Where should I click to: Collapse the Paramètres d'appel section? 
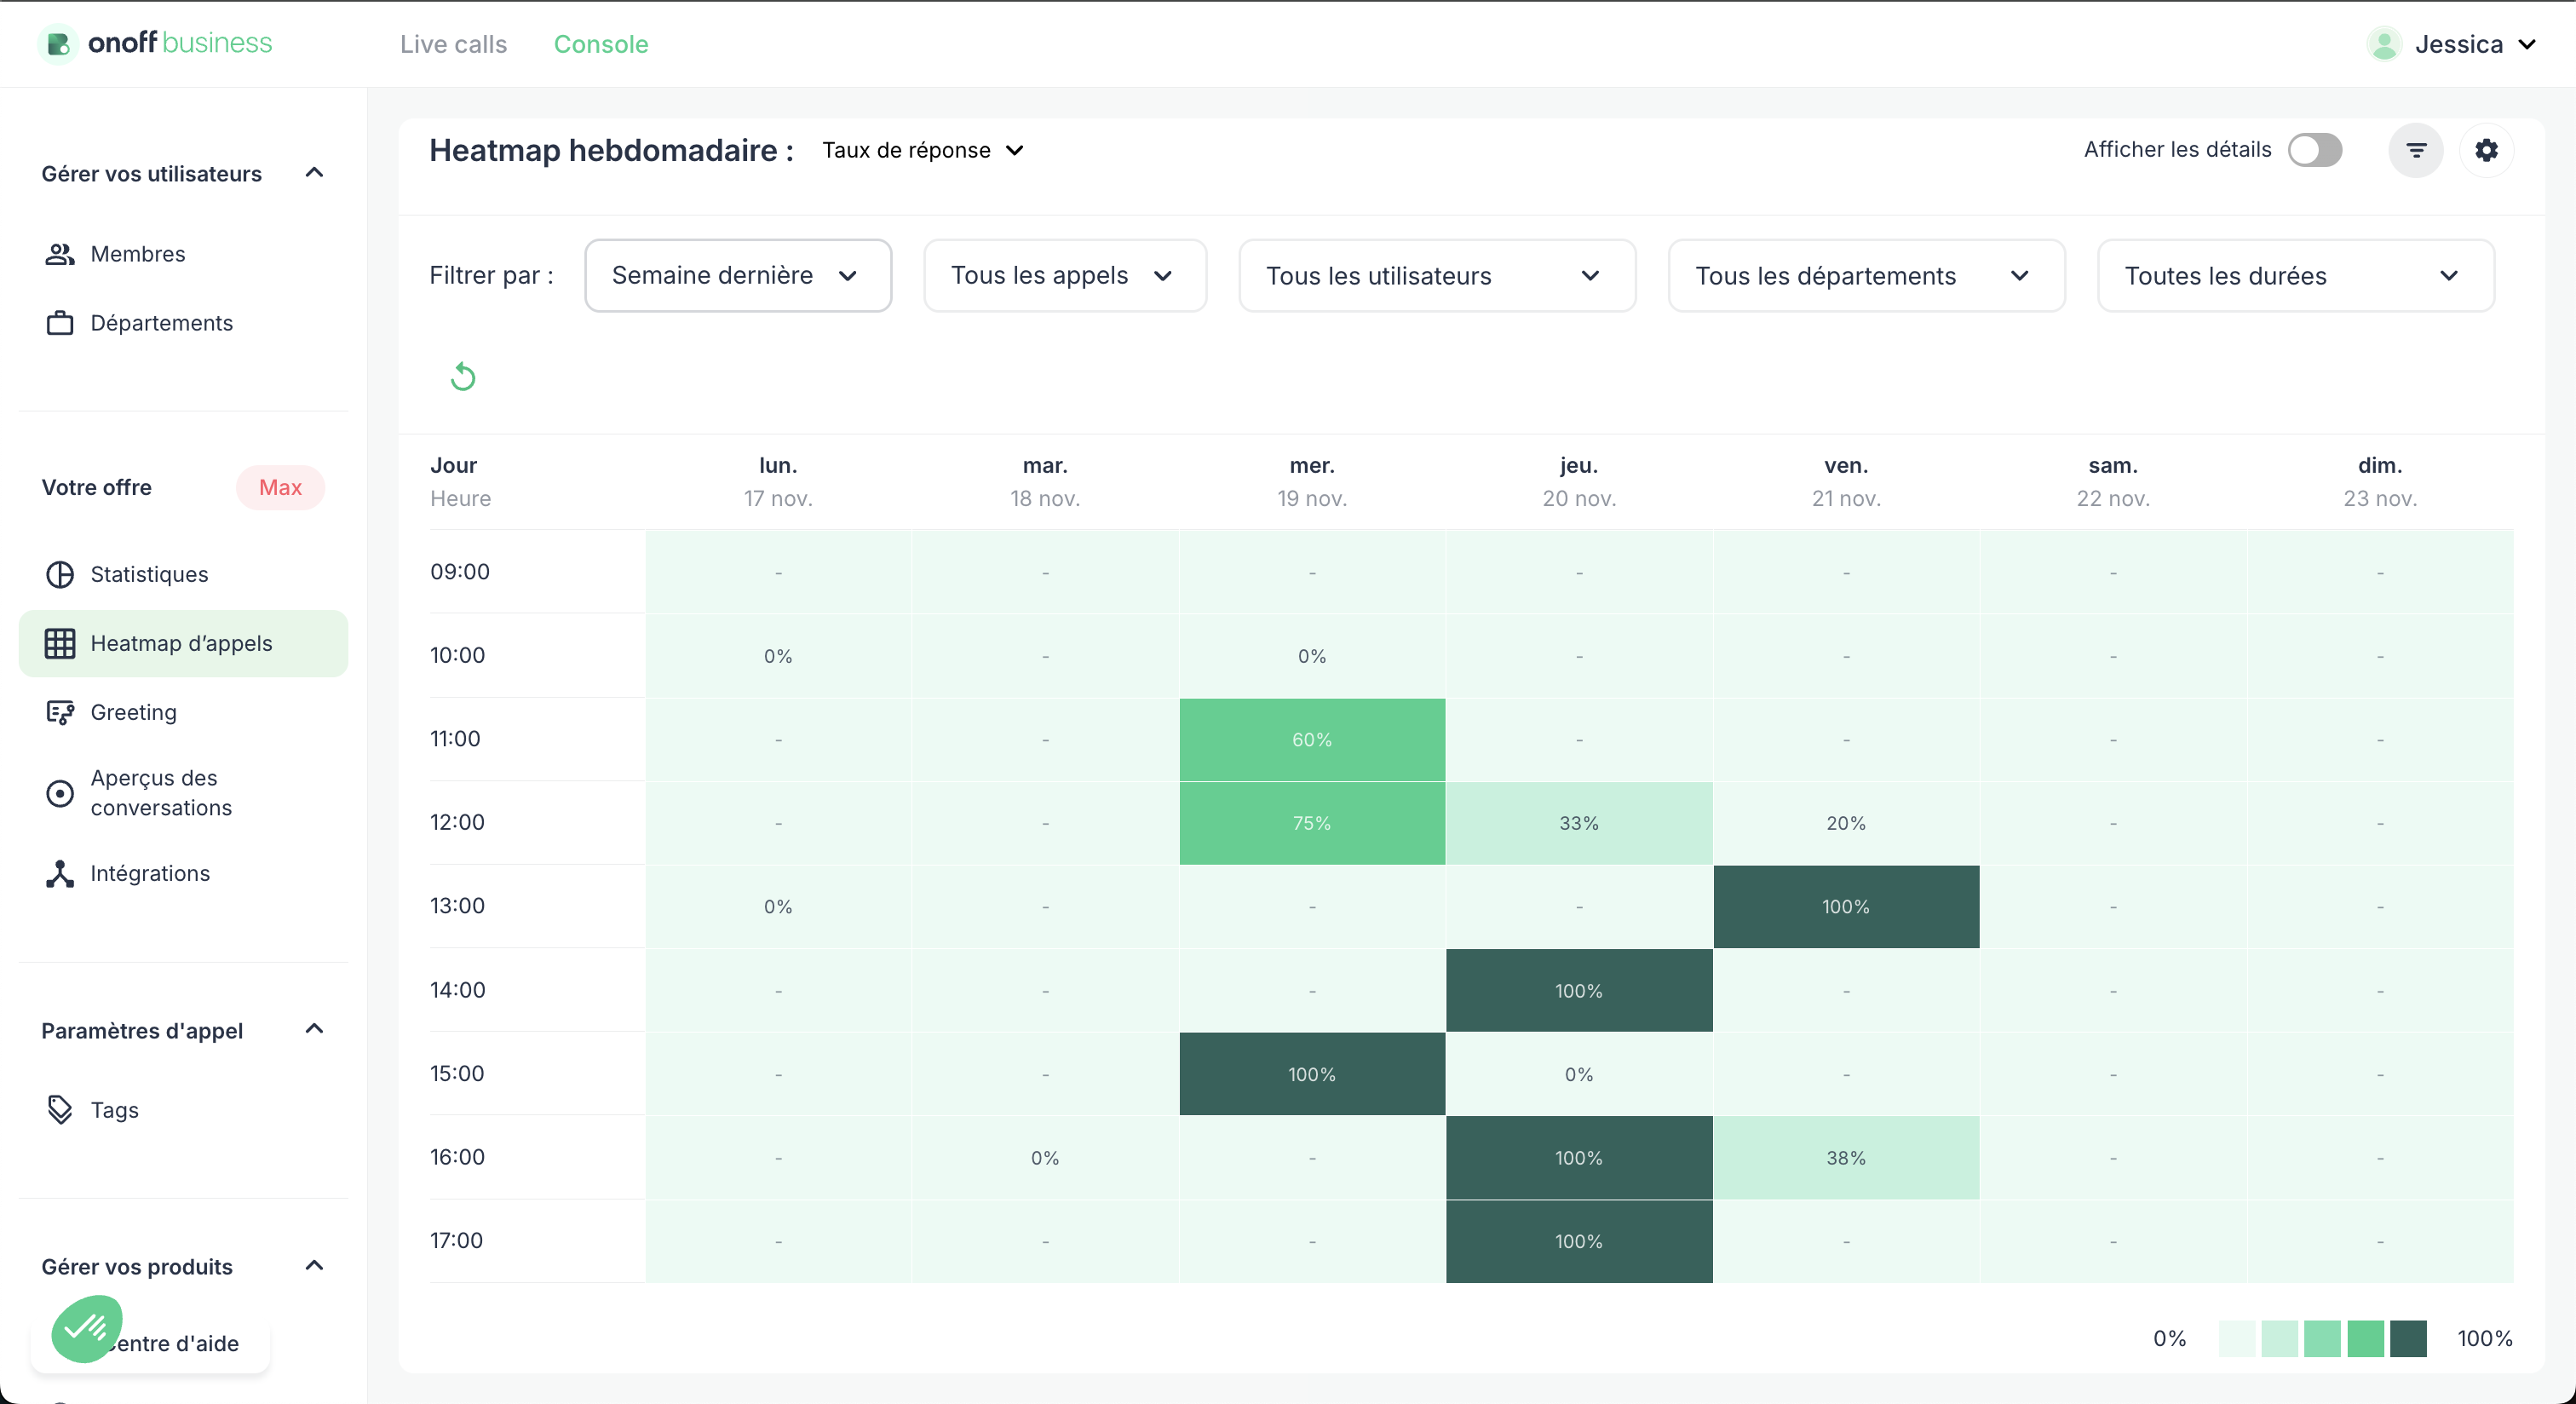coord(314,1029)
